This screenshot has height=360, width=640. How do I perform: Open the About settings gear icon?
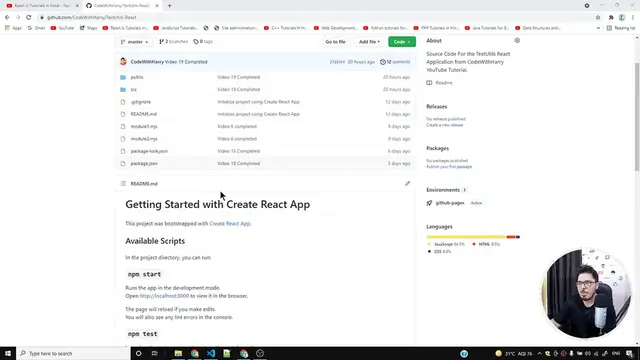[x=517, y=40]
